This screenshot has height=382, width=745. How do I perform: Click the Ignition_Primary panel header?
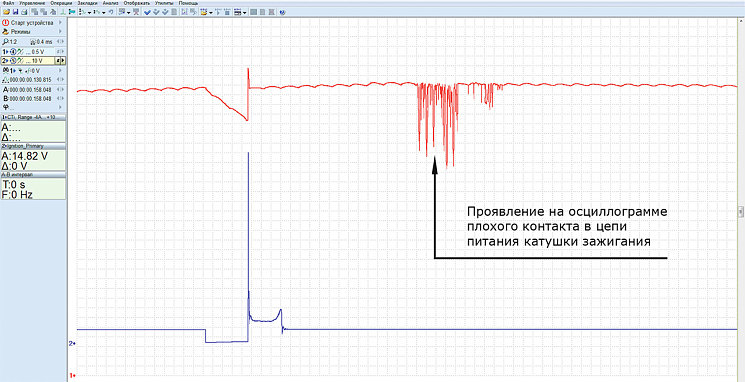pos(33,146)
